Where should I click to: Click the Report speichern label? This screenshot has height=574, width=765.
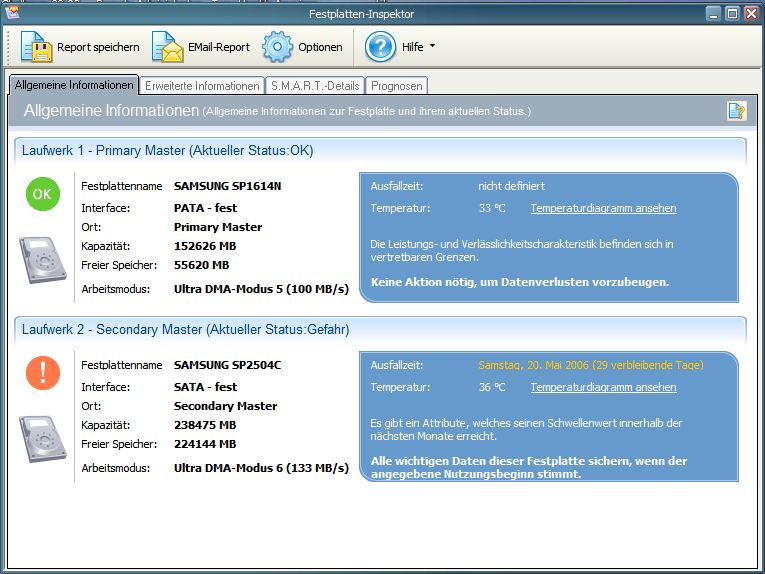coord(98,47)
